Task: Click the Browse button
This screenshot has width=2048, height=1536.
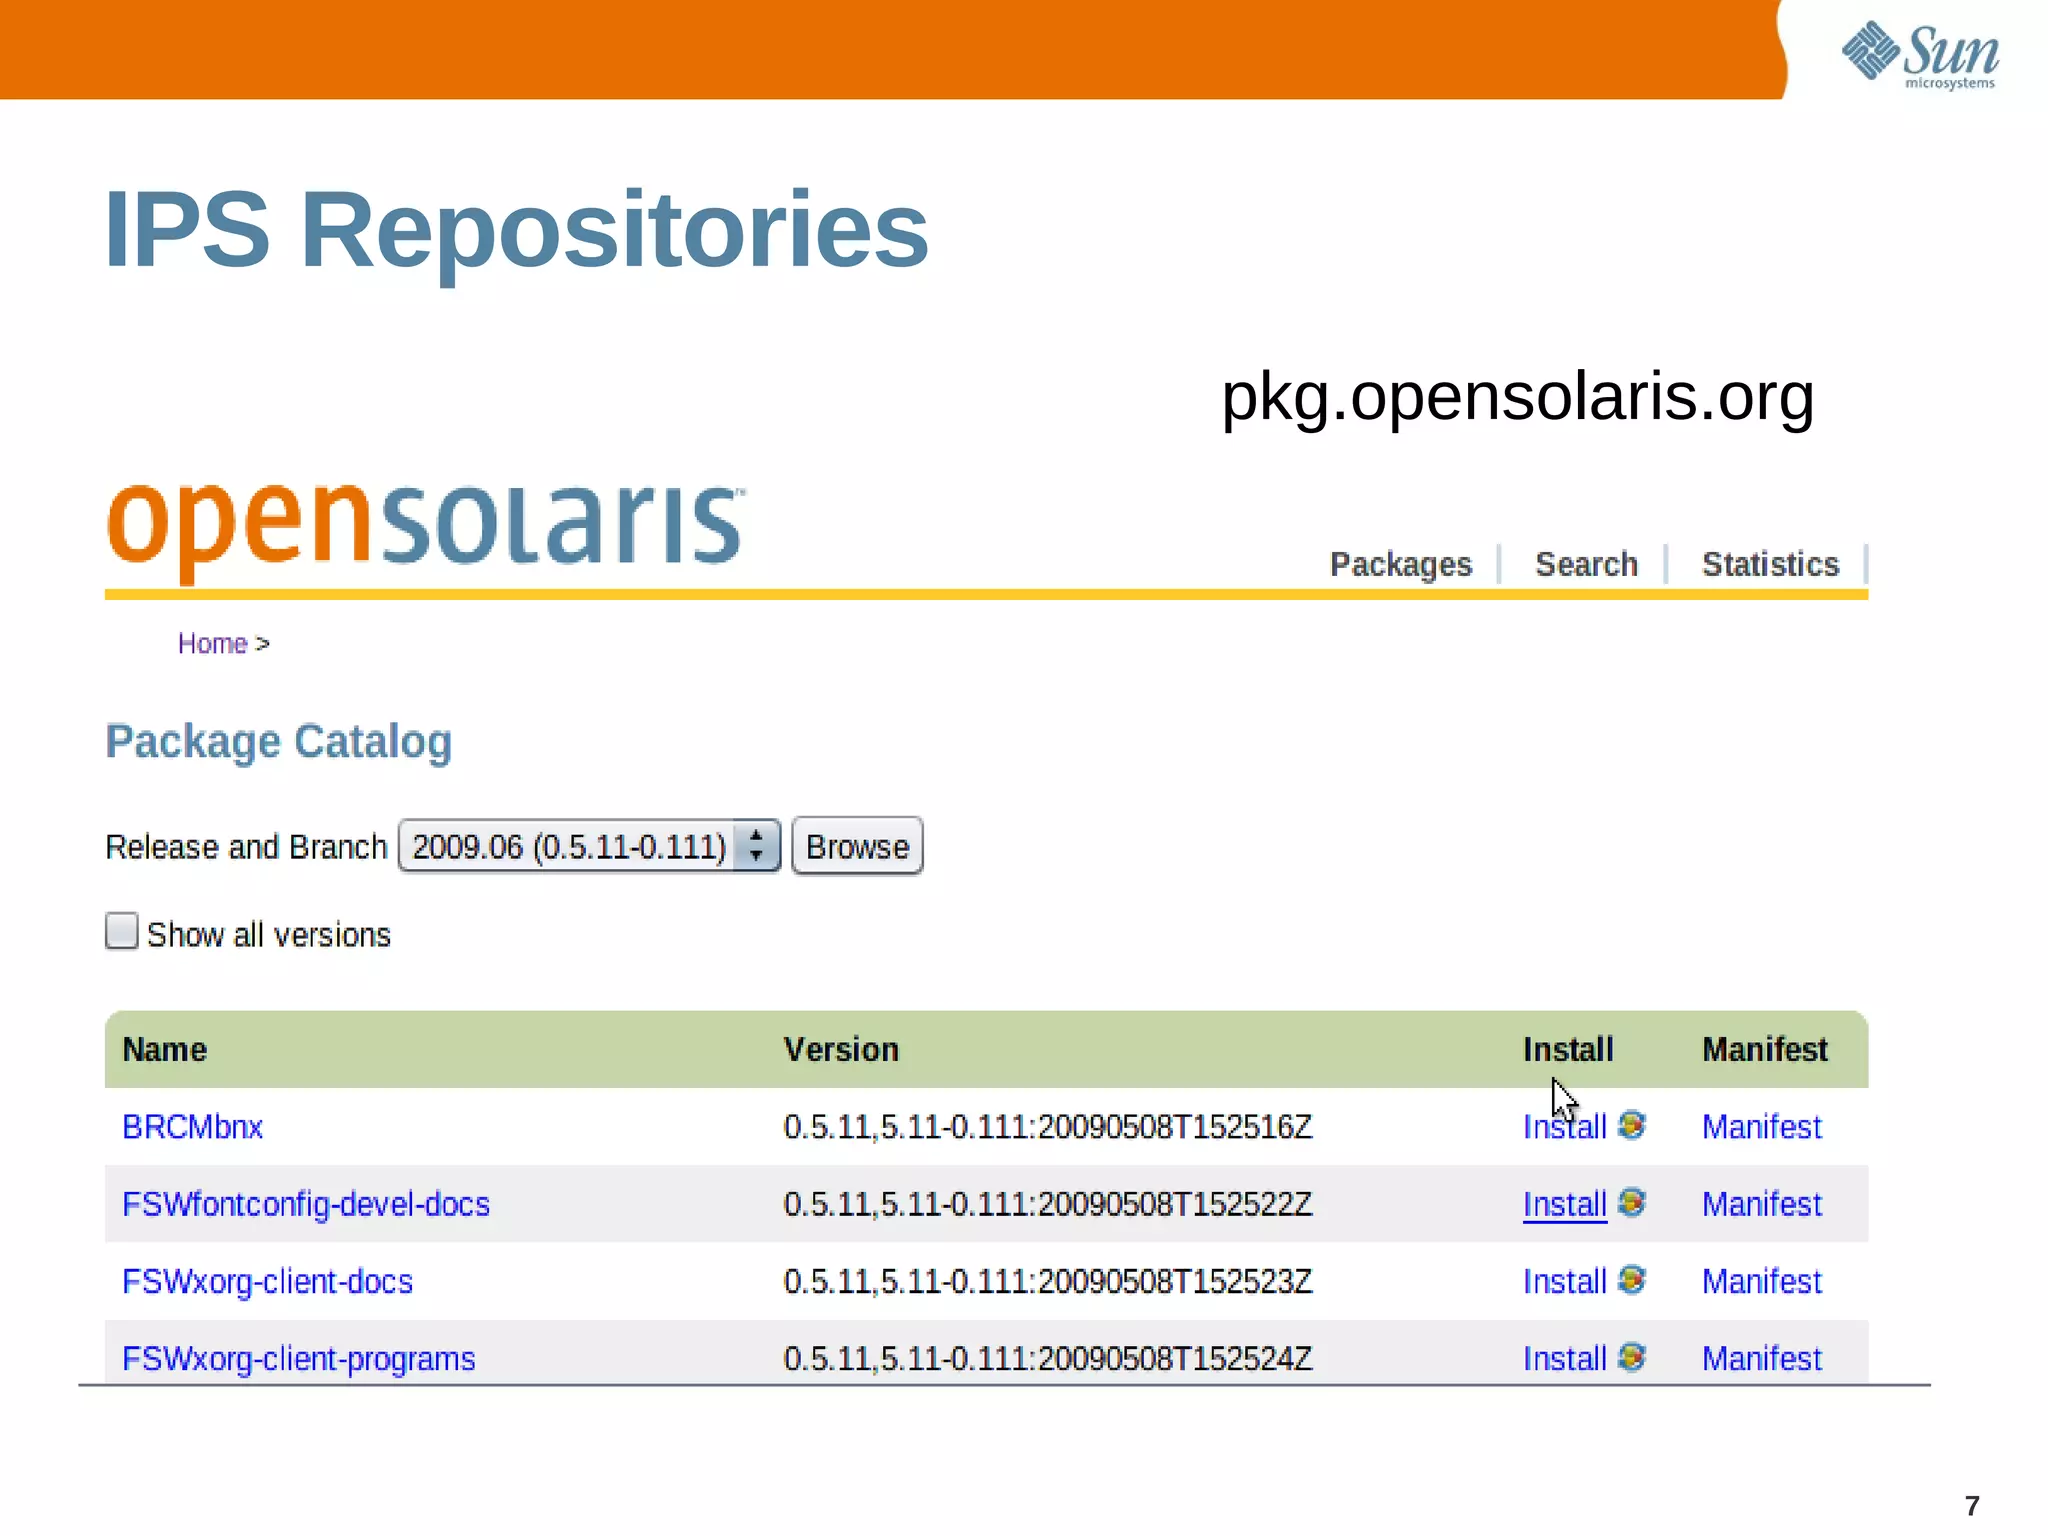Action: 857,846
